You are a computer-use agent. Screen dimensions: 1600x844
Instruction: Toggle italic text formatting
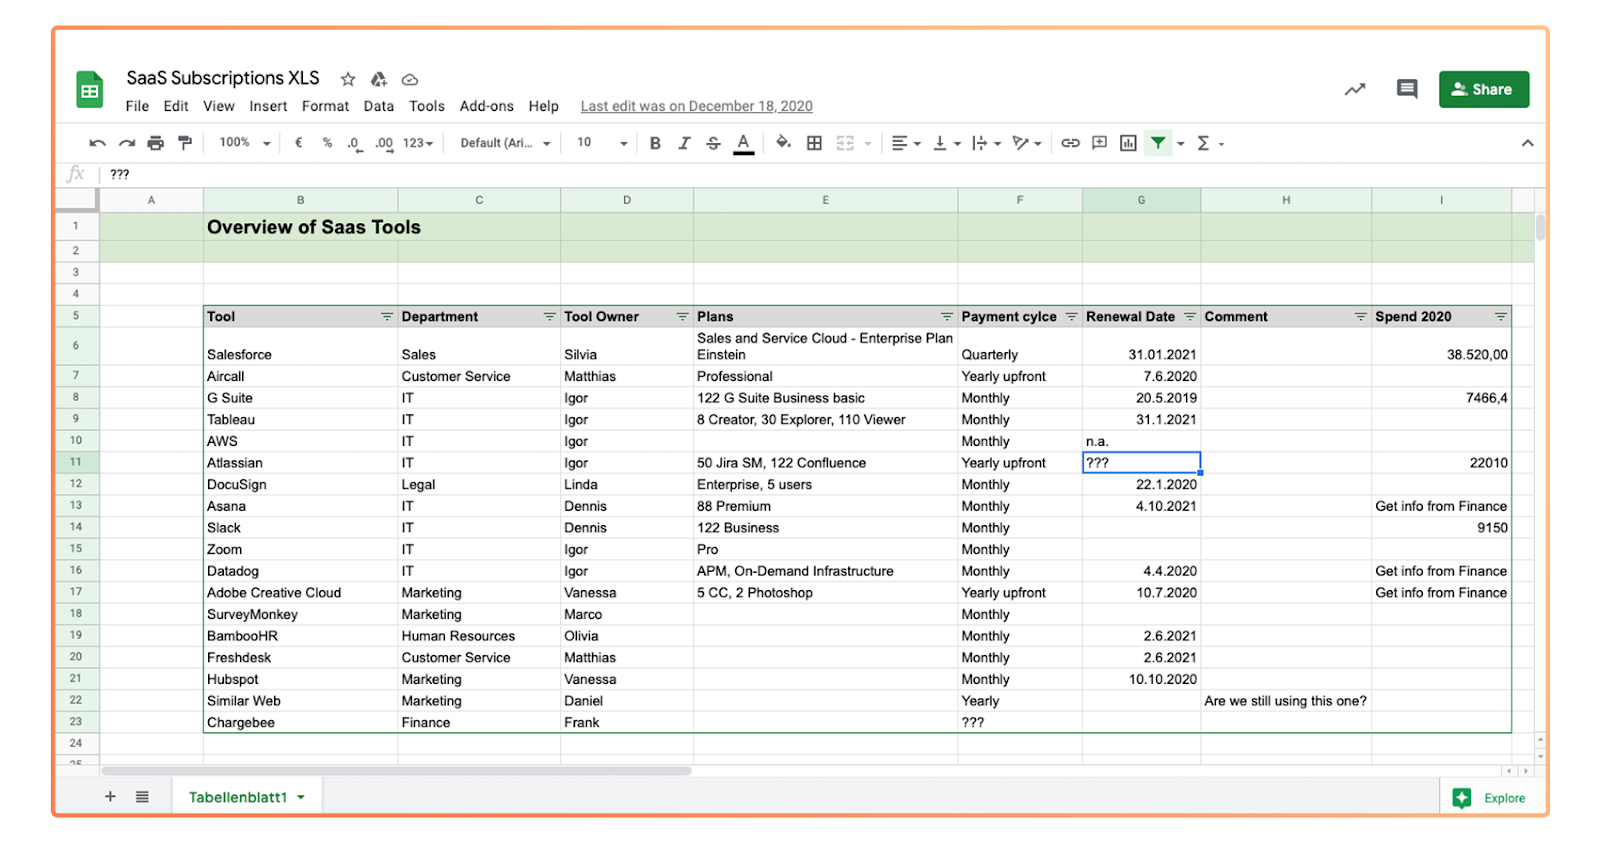pyautogui.click(x=684, y=143)
